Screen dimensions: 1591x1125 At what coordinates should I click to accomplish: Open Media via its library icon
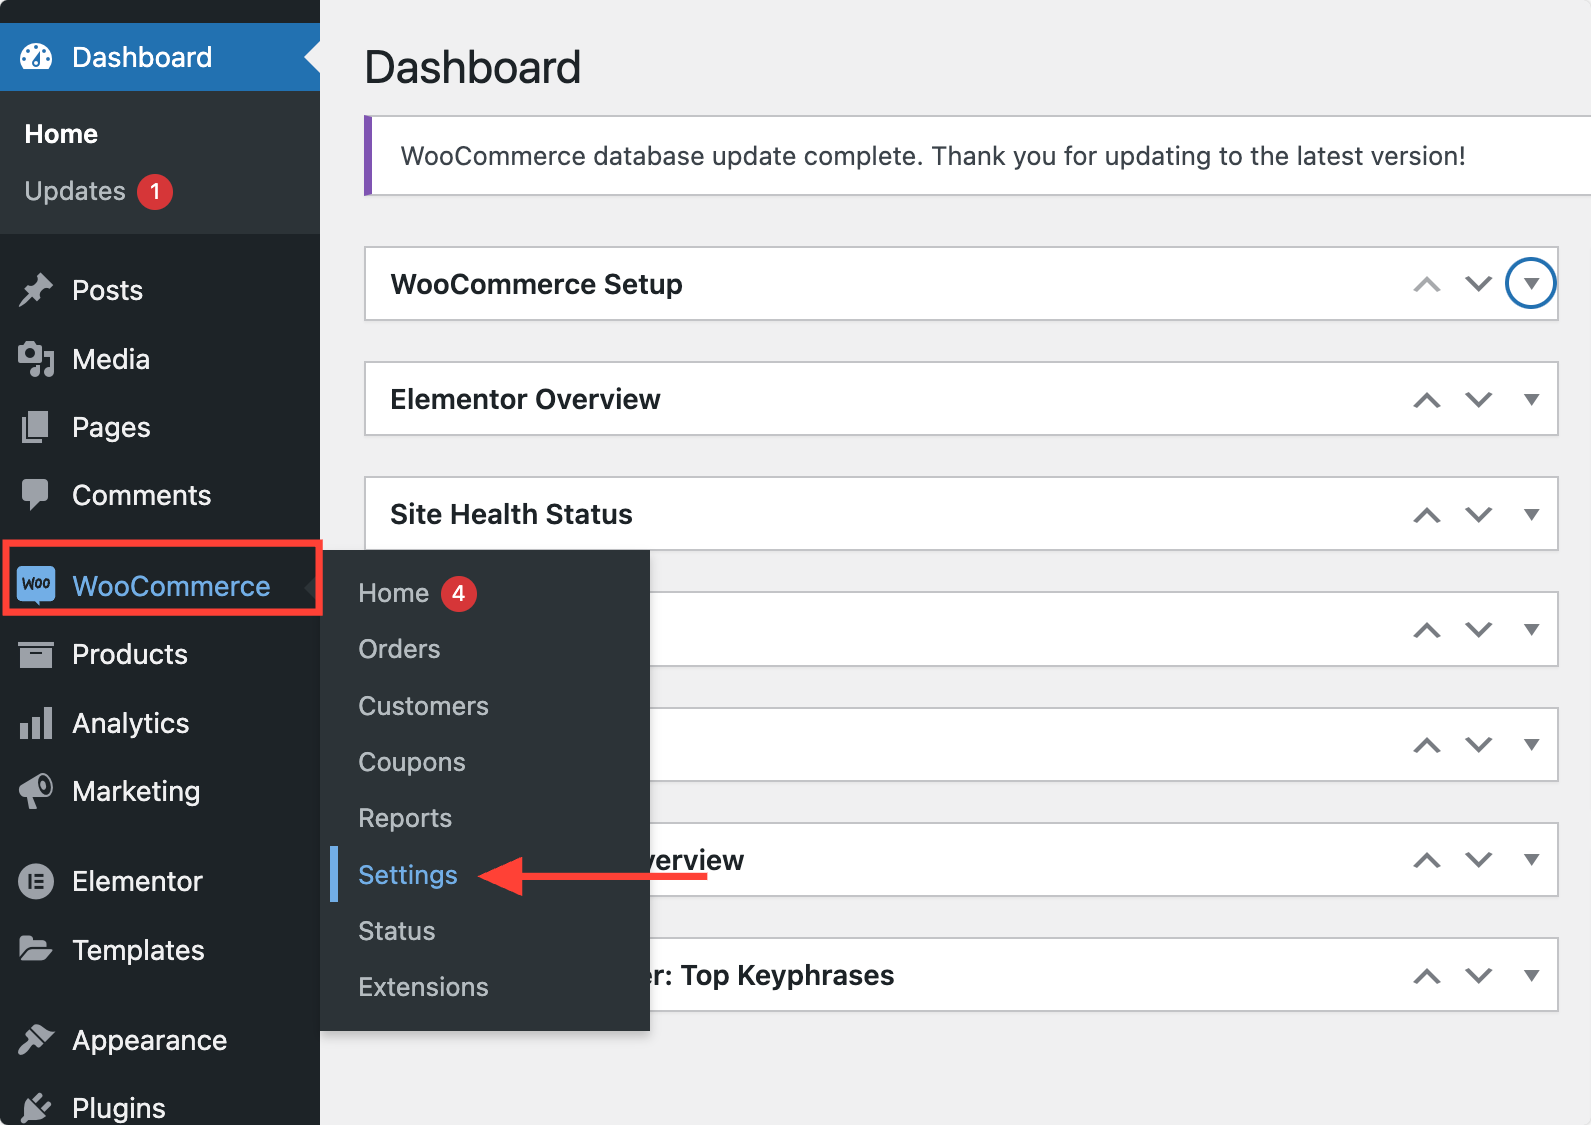point(36,358)
